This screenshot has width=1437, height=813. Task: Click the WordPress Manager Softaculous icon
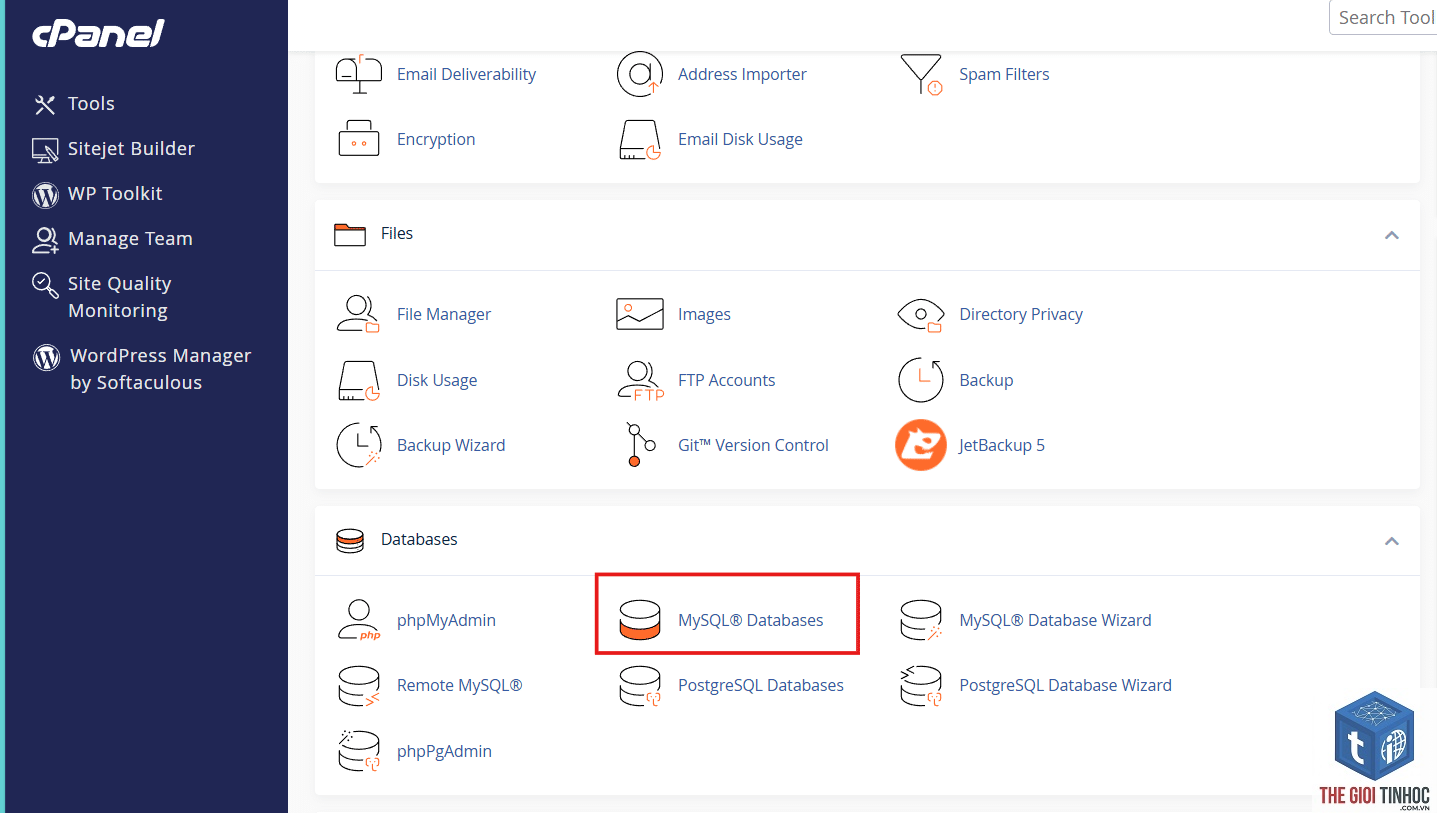click(46, 357)
